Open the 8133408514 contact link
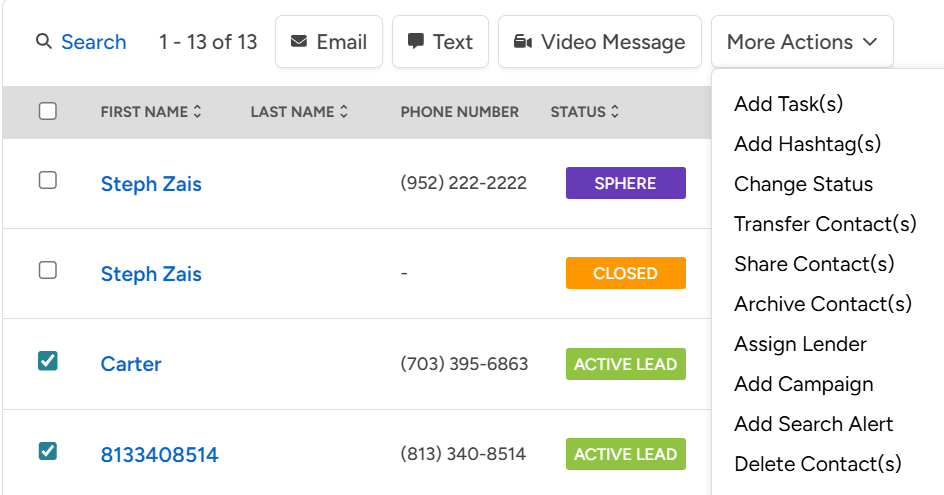 click(x=159, y=455)
